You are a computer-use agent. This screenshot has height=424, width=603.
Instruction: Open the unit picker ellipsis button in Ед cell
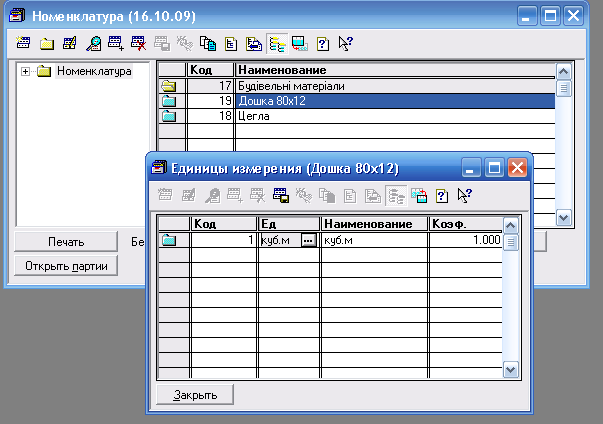pos(308,240)
